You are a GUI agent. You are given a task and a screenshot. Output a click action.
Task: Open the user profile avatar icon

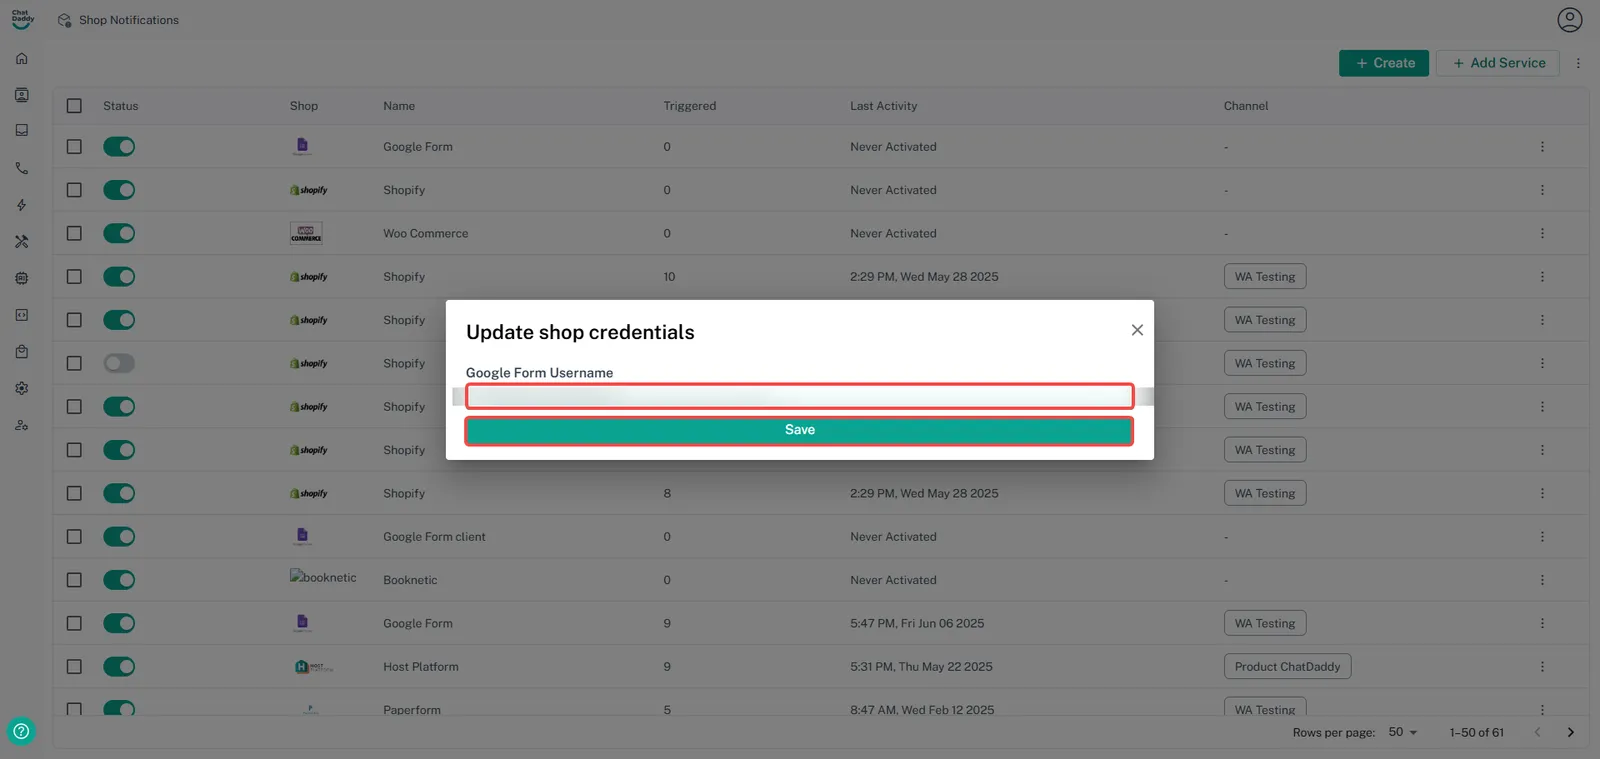coord(1569,20)
